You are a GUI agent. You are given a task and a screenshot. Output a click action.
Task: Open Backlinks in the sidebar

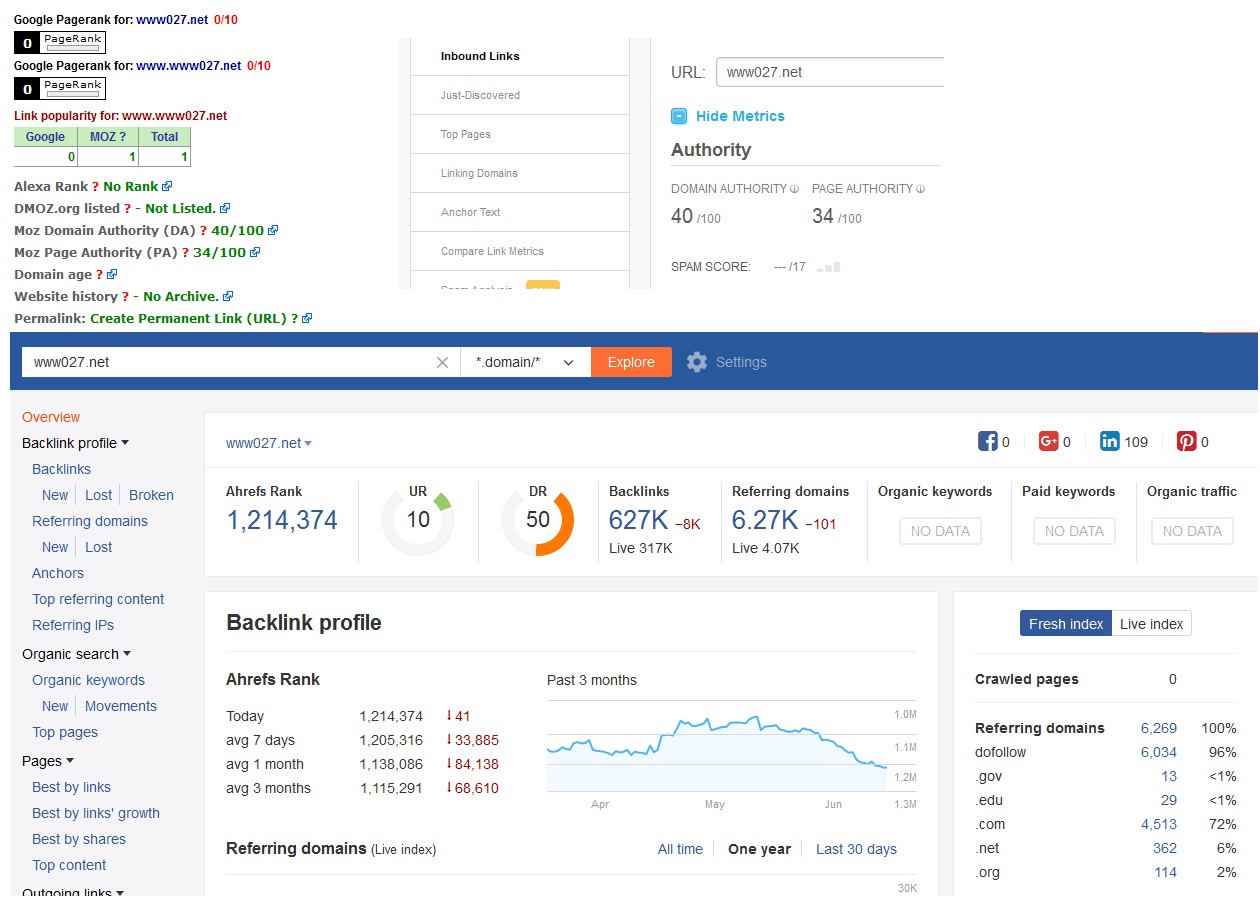pyautogui.click(x=61, y=469)
